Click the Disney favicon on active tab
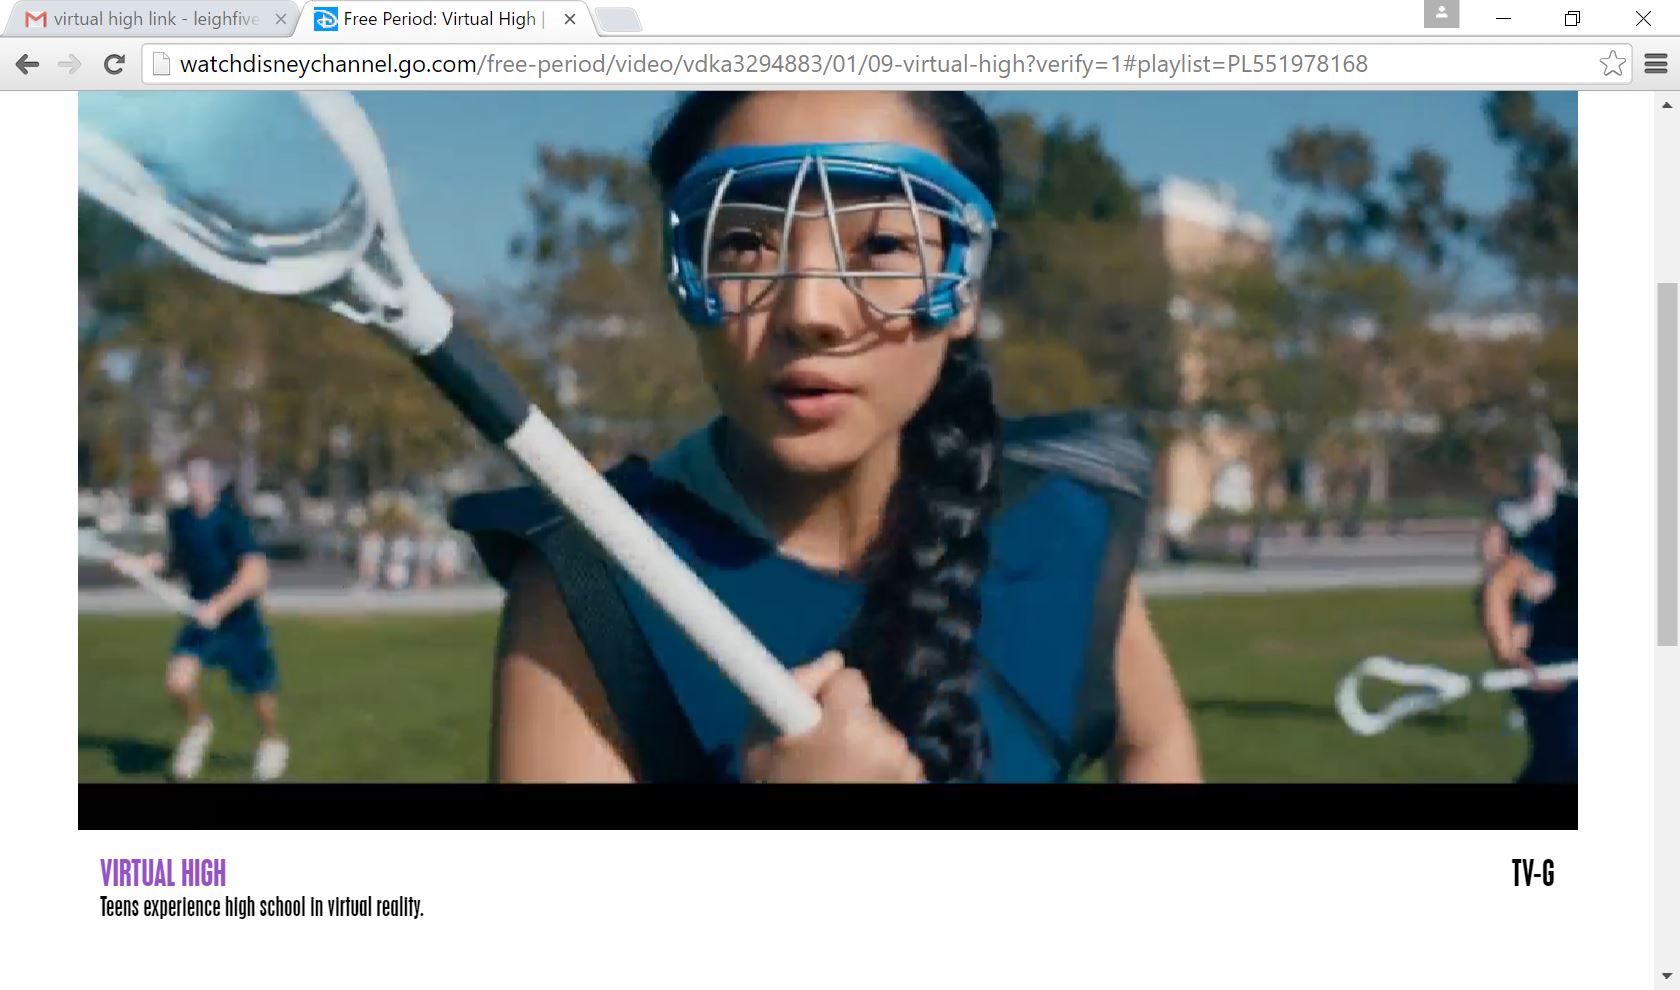The image size is (1680, 990). (x=326, y=19)
